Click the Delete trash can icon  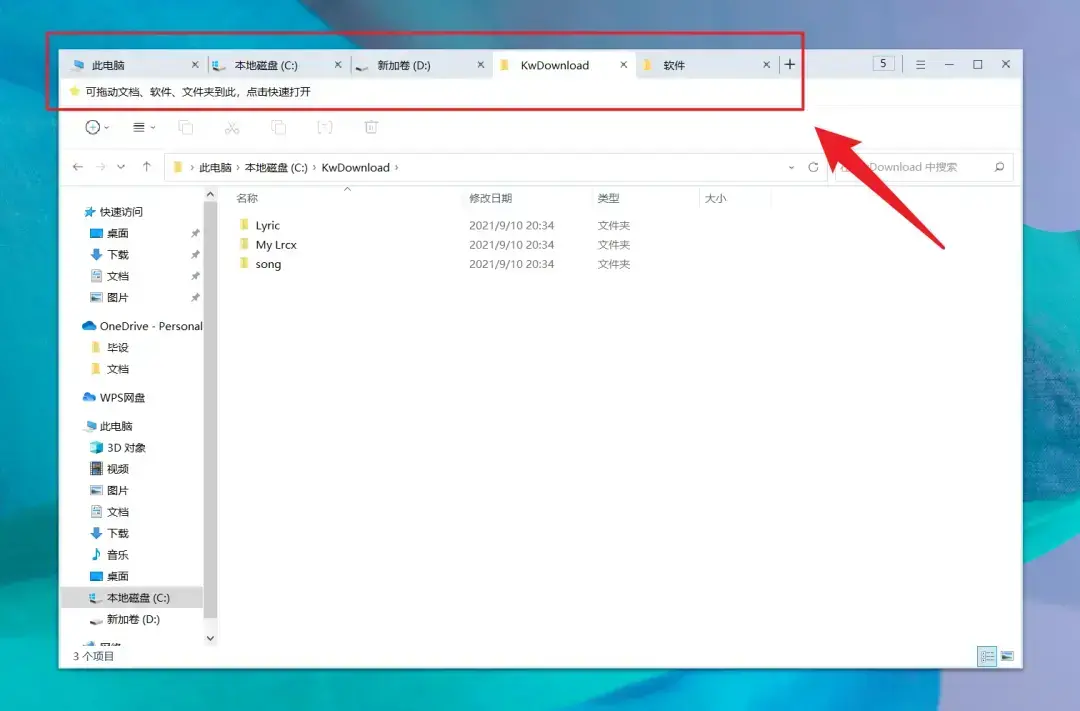point(371,127)
